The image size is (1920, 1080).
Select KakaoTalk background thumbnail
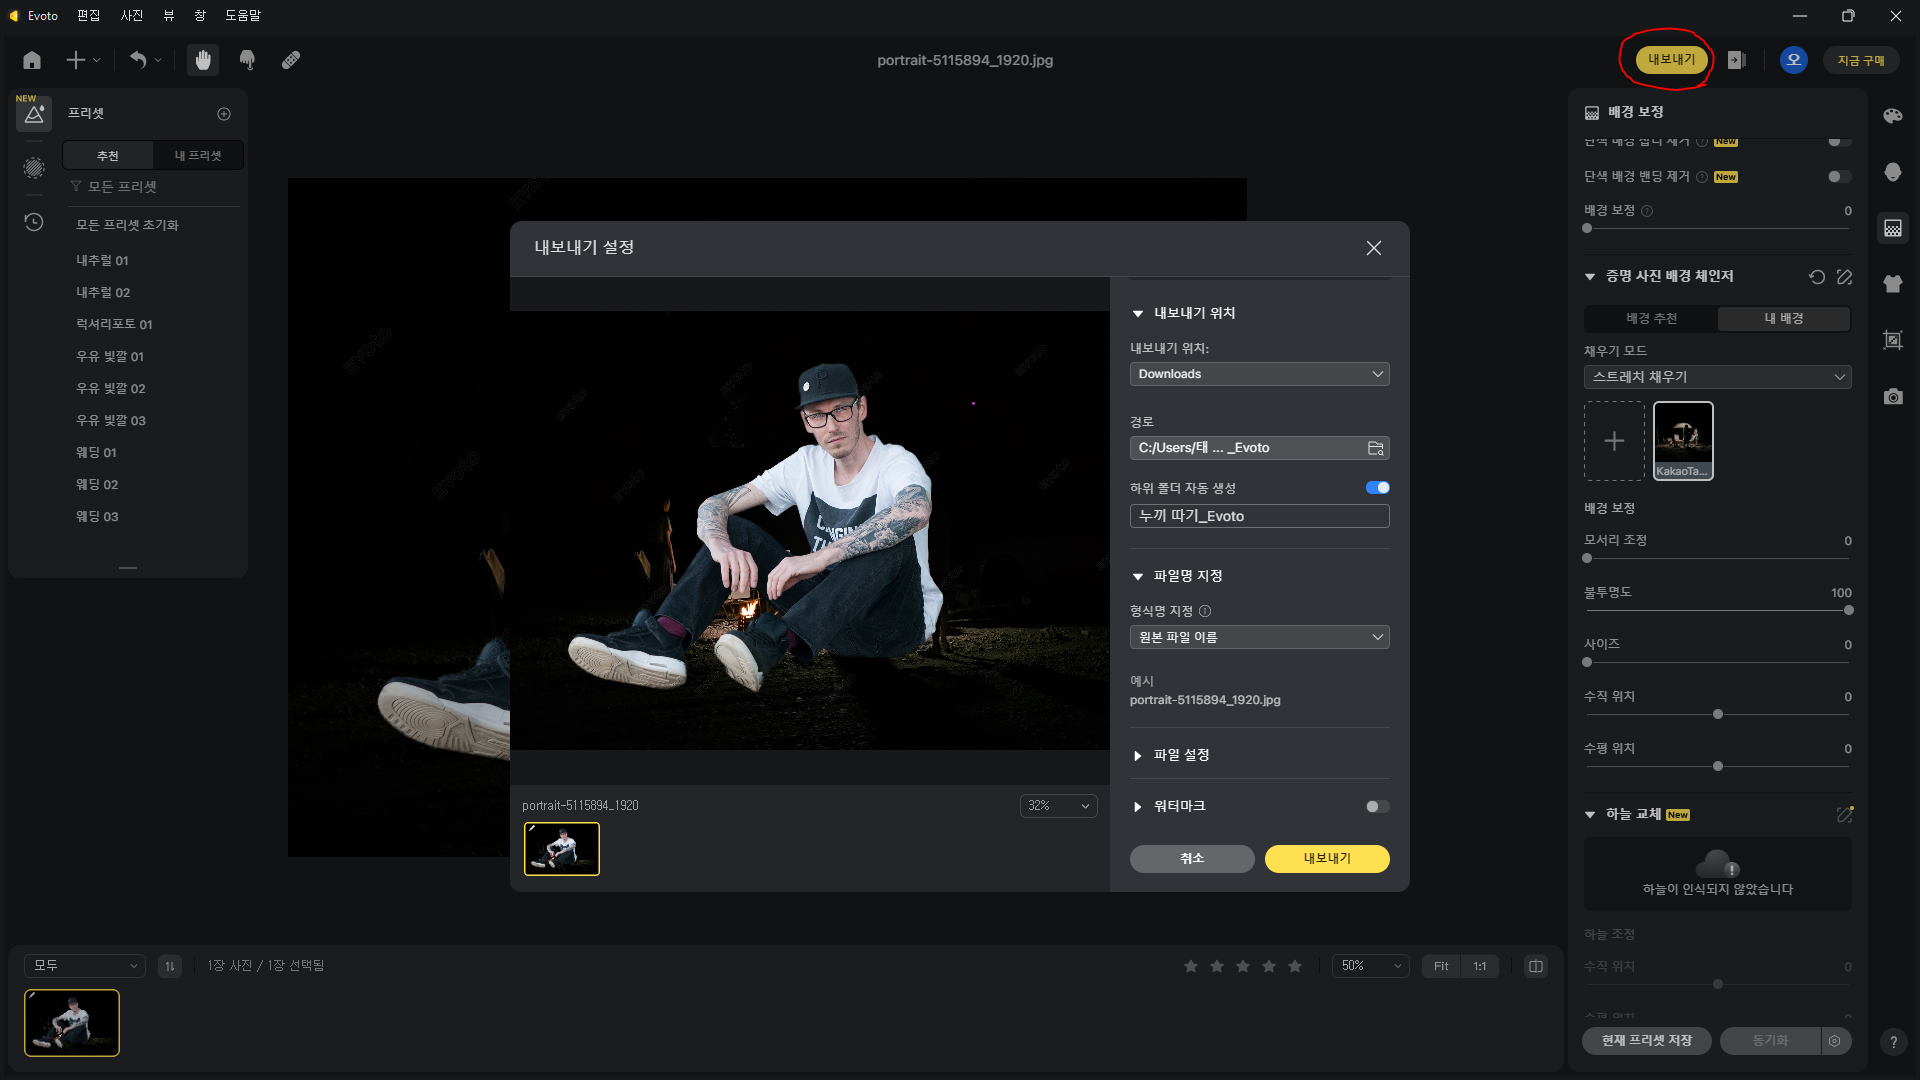point(1683,441)
